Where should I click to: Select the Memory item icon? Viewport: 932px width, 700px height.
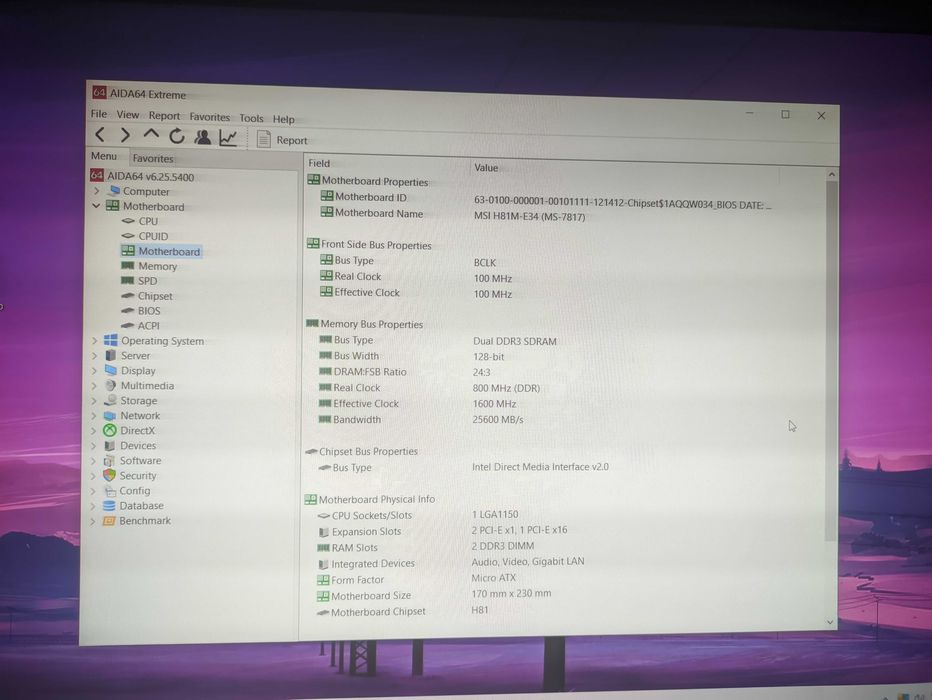(x=127, y=265)
